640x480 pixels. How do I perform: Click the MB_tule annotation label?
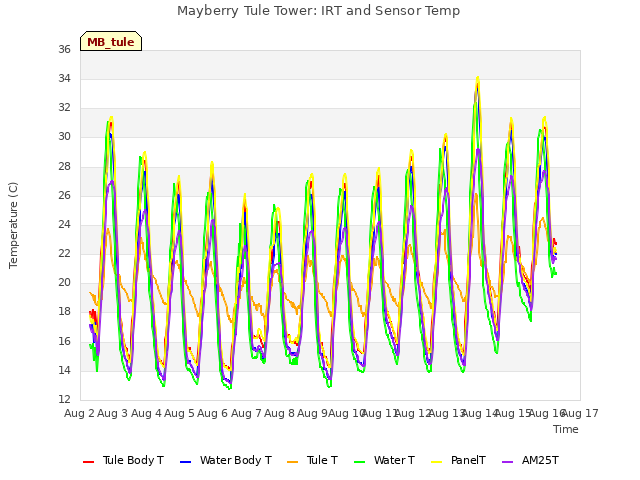[x=111, y=42]
